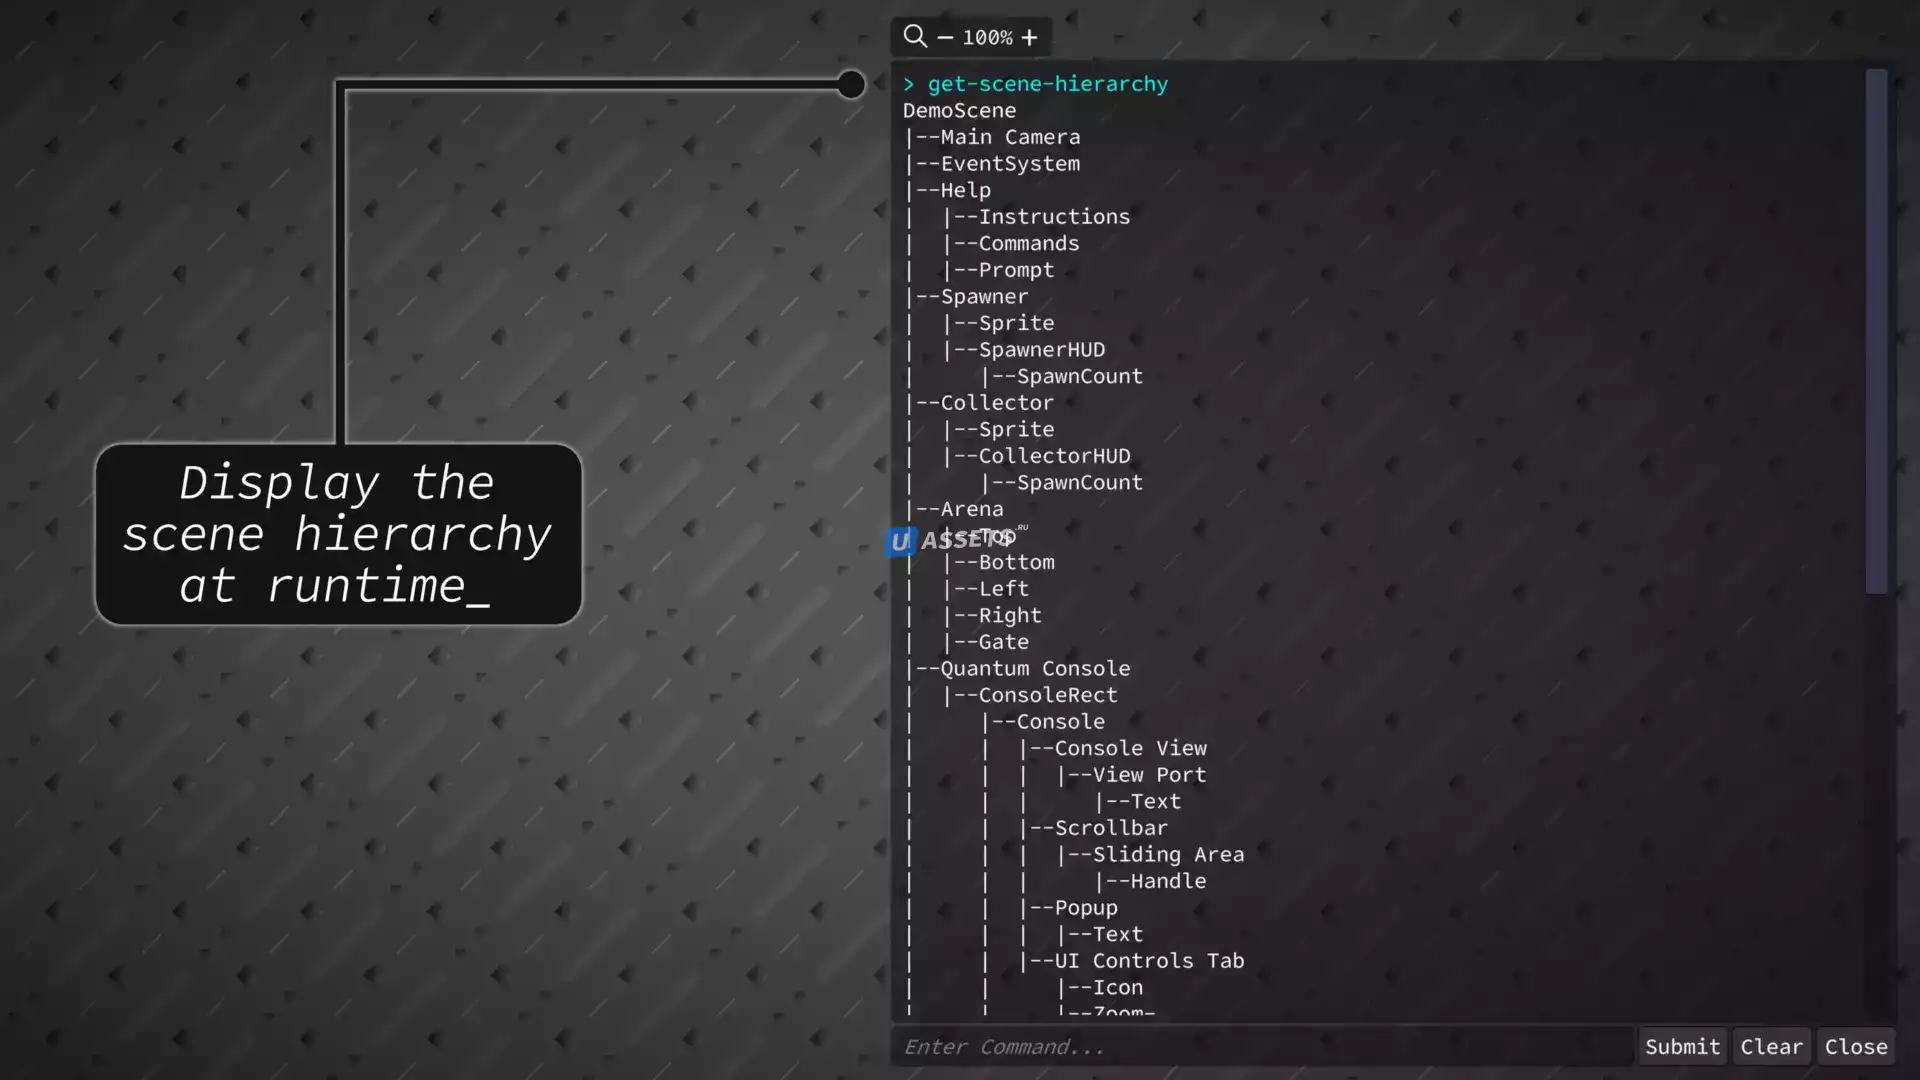Select the Quantum Console tree node
This screenshot has height=1080, width=1920.
coord(1035,669)
